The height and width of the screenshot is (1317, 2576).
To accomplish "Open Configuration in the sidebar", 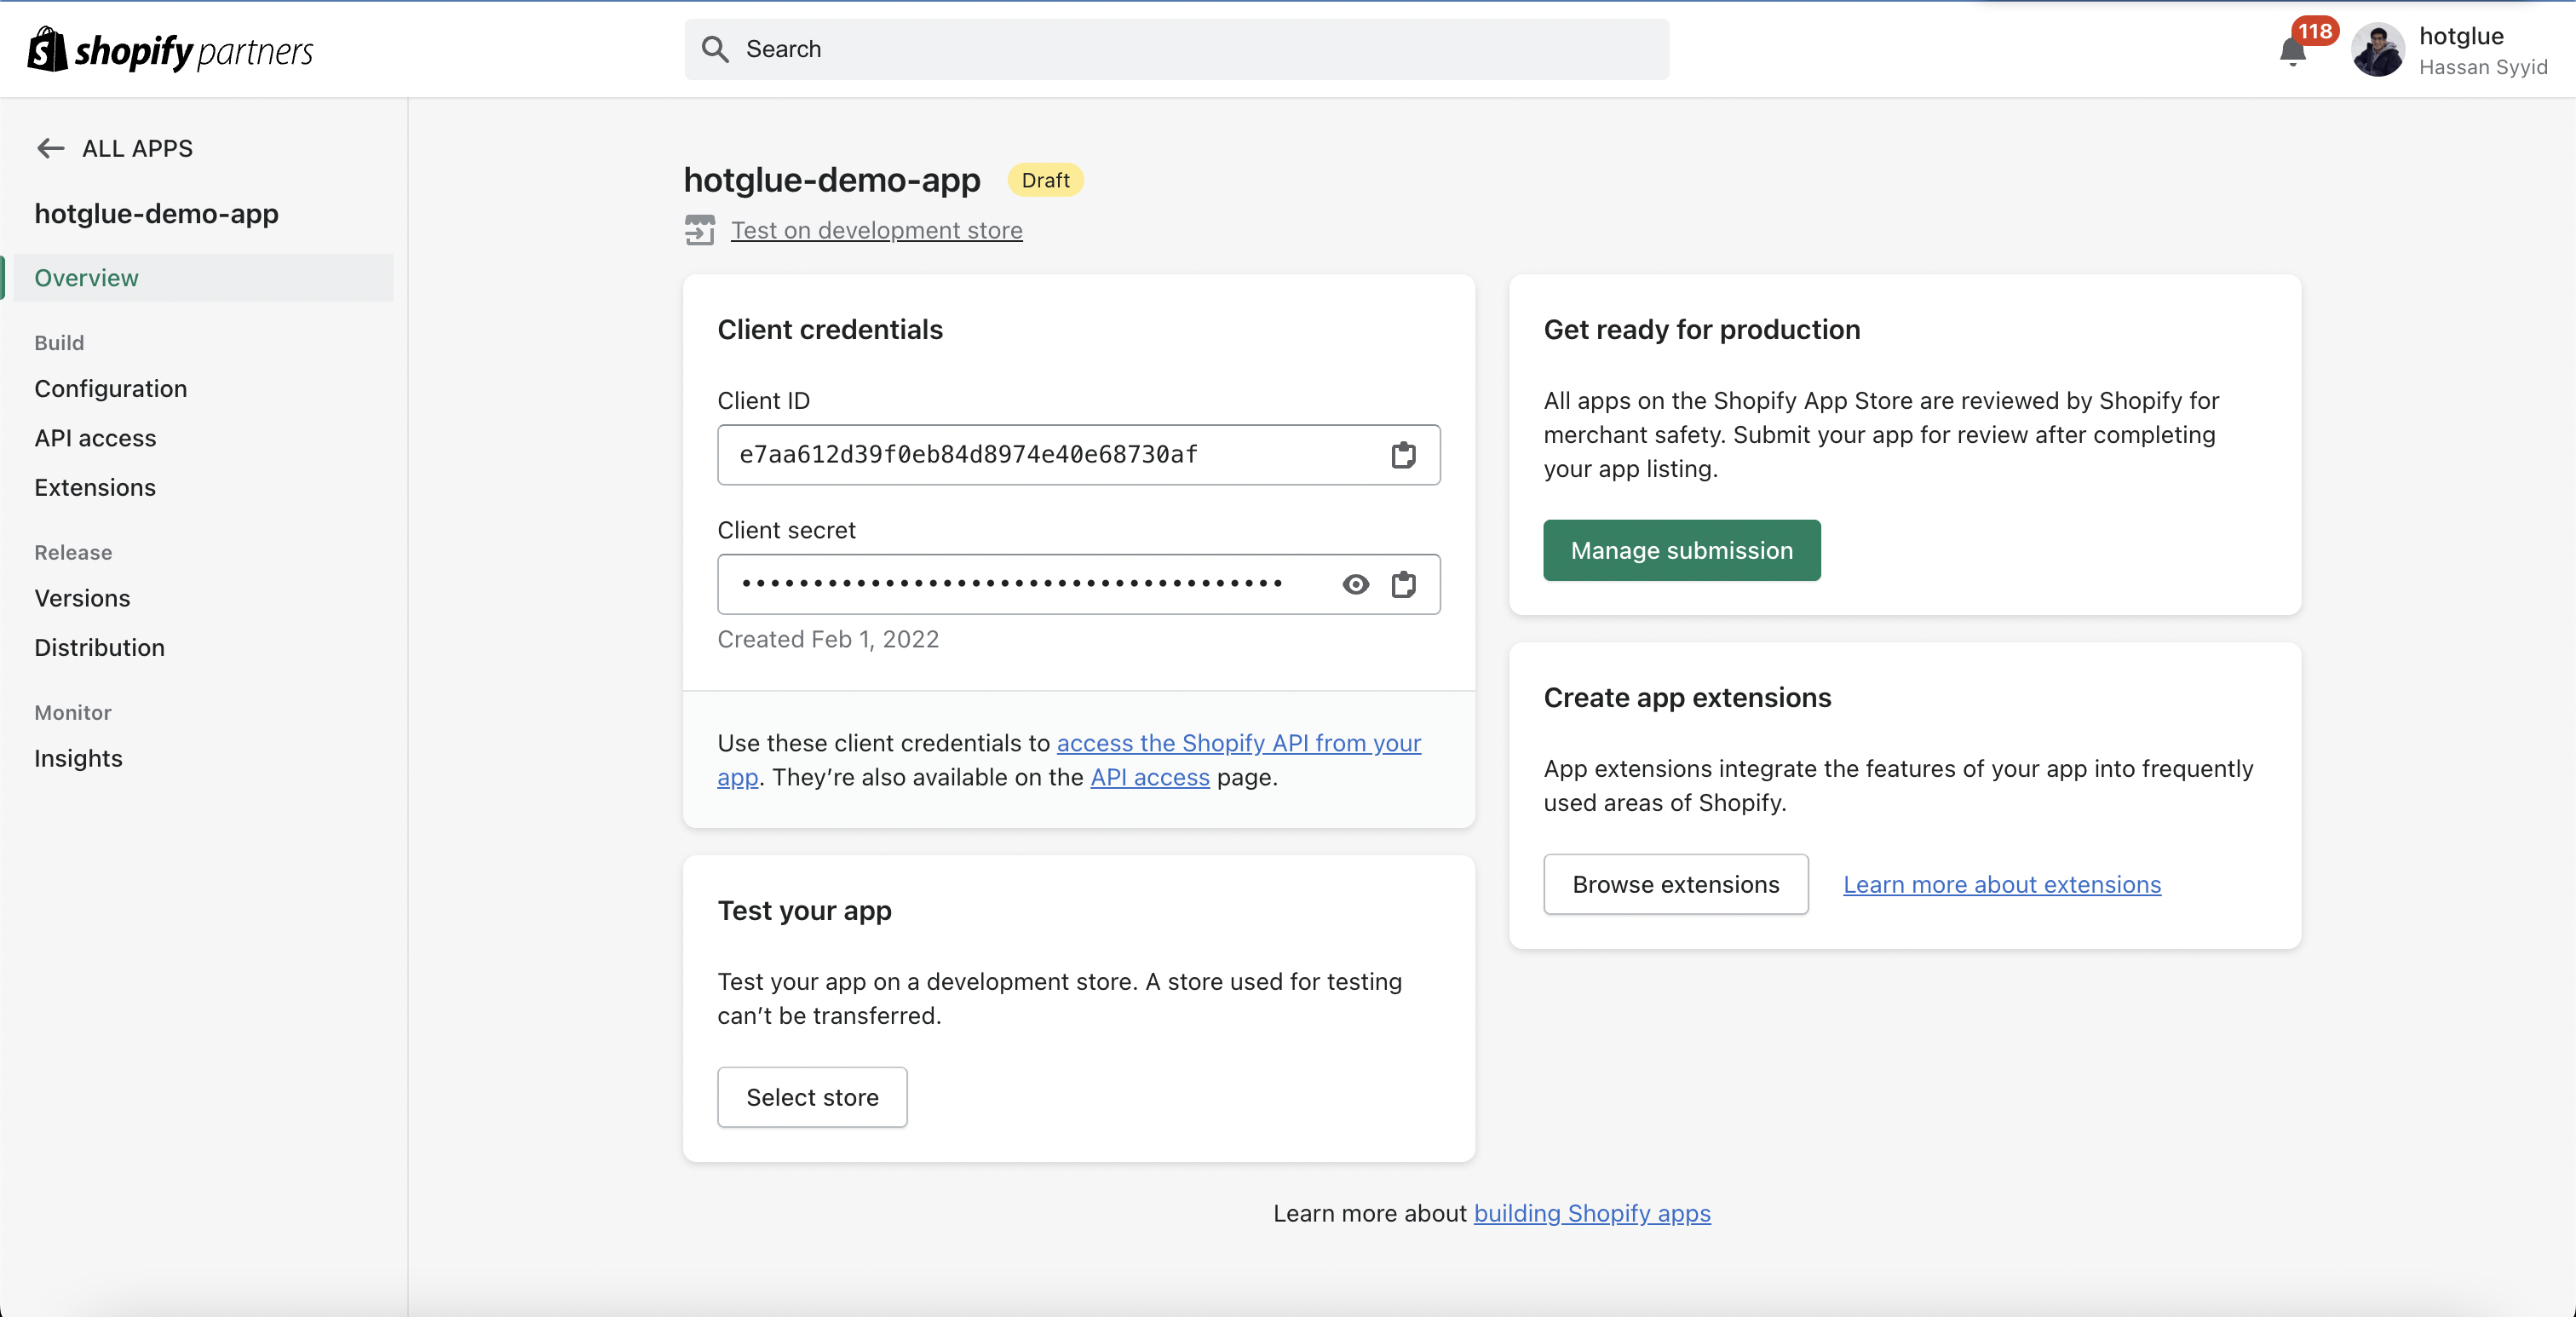I will 110,388.
